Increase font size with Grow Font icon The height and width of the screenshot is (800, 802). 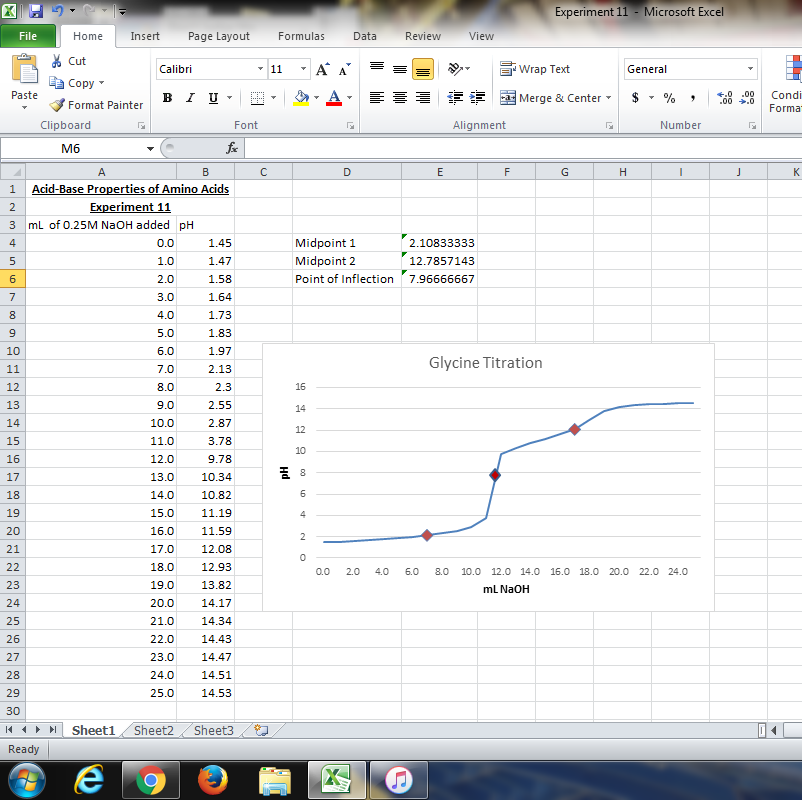coord(322,69)
